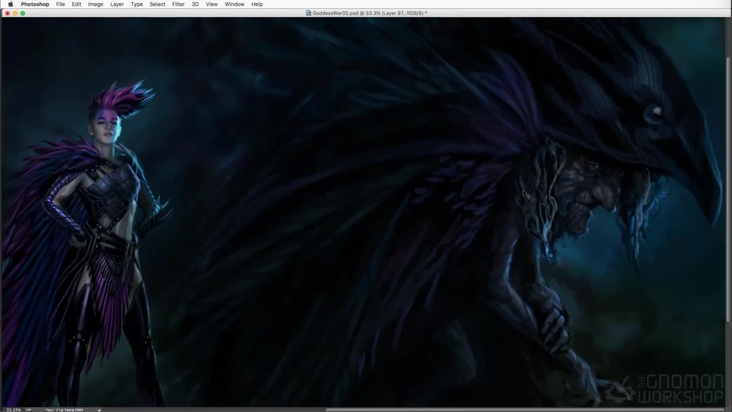Open the Image menu
Screen dimensions: 732x412
(96, 4)
